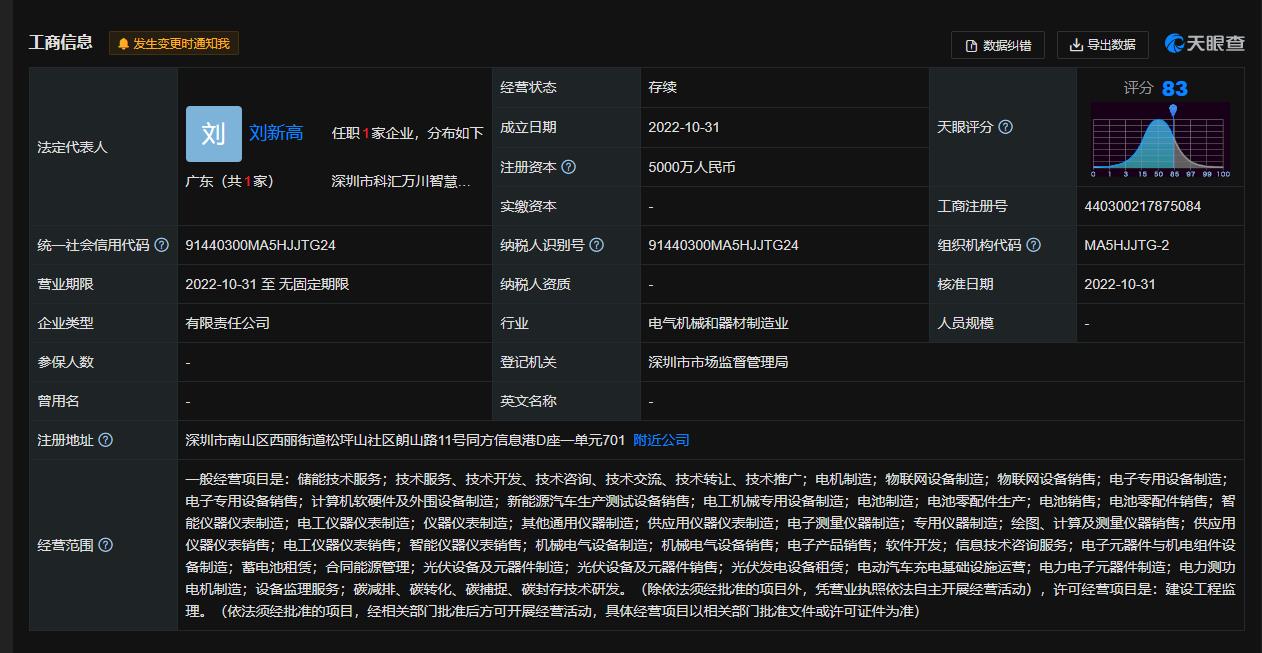Image resolution: width=1262 pixels, height=653 pixels.
Task: Click the help icon beside 注册地址
Action: tap(106, 440)
